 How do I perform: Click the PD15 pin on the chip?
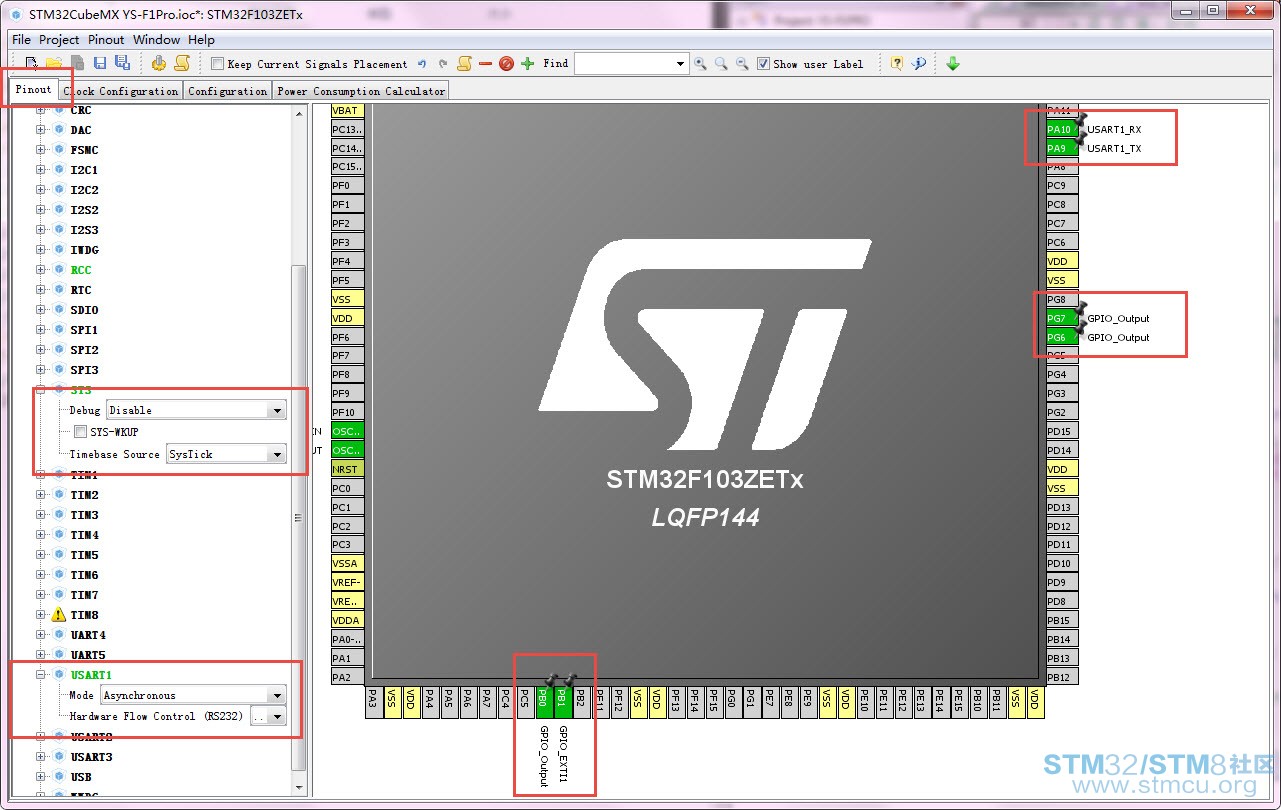(x=1061, y=431)
